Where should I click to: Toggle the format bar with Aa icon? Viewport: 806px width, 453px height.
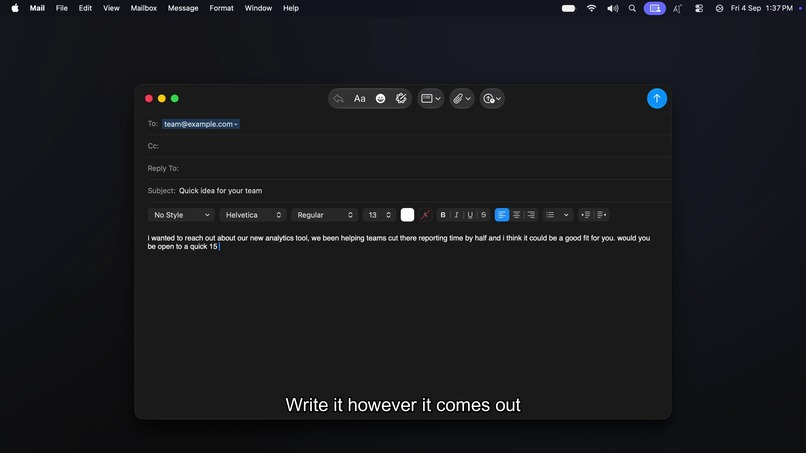(x=359, y=98)
